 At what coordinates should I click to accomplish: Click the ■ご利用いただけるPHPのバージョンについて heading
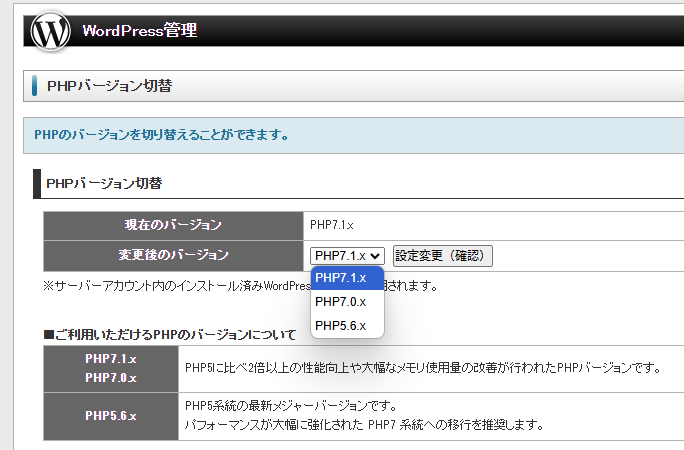[170, 335]
